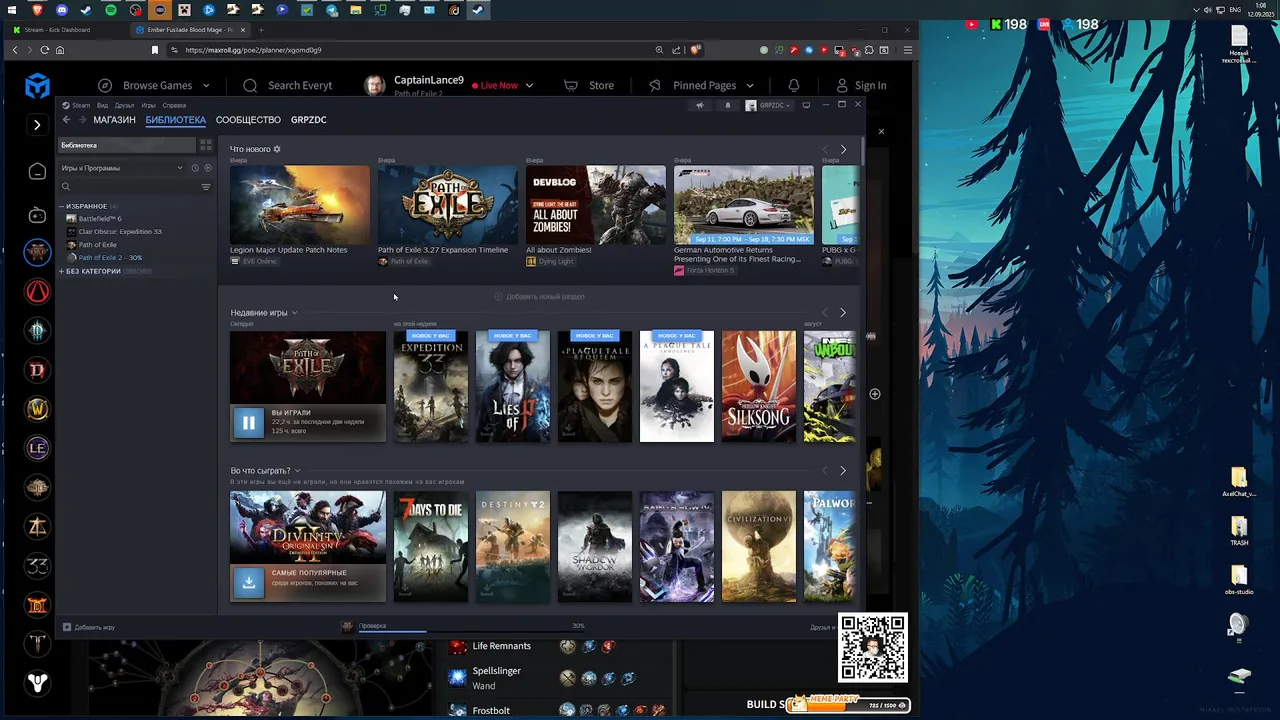The image size is (1280, 720).
Task: Click Sign In on Maxroll
Action: [x=861, y=85]
